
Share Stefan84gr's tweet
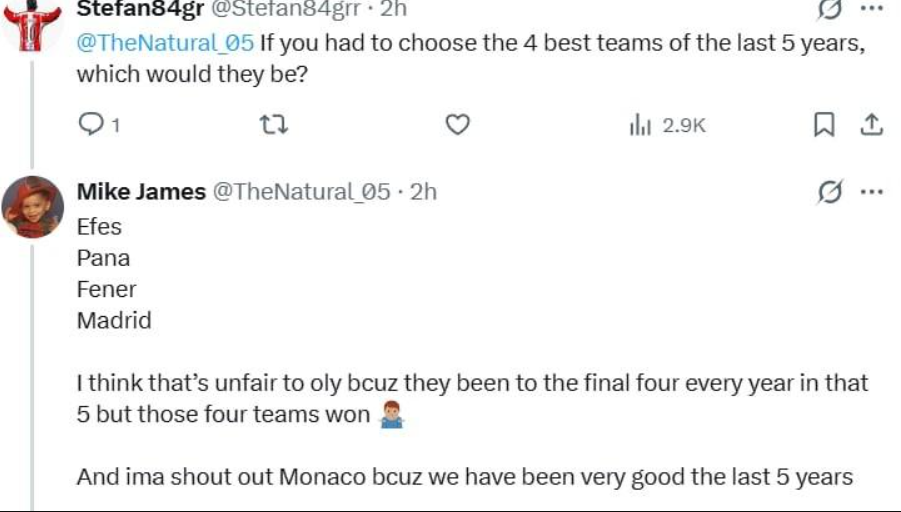pyautogui.click(x=871, y=124)
